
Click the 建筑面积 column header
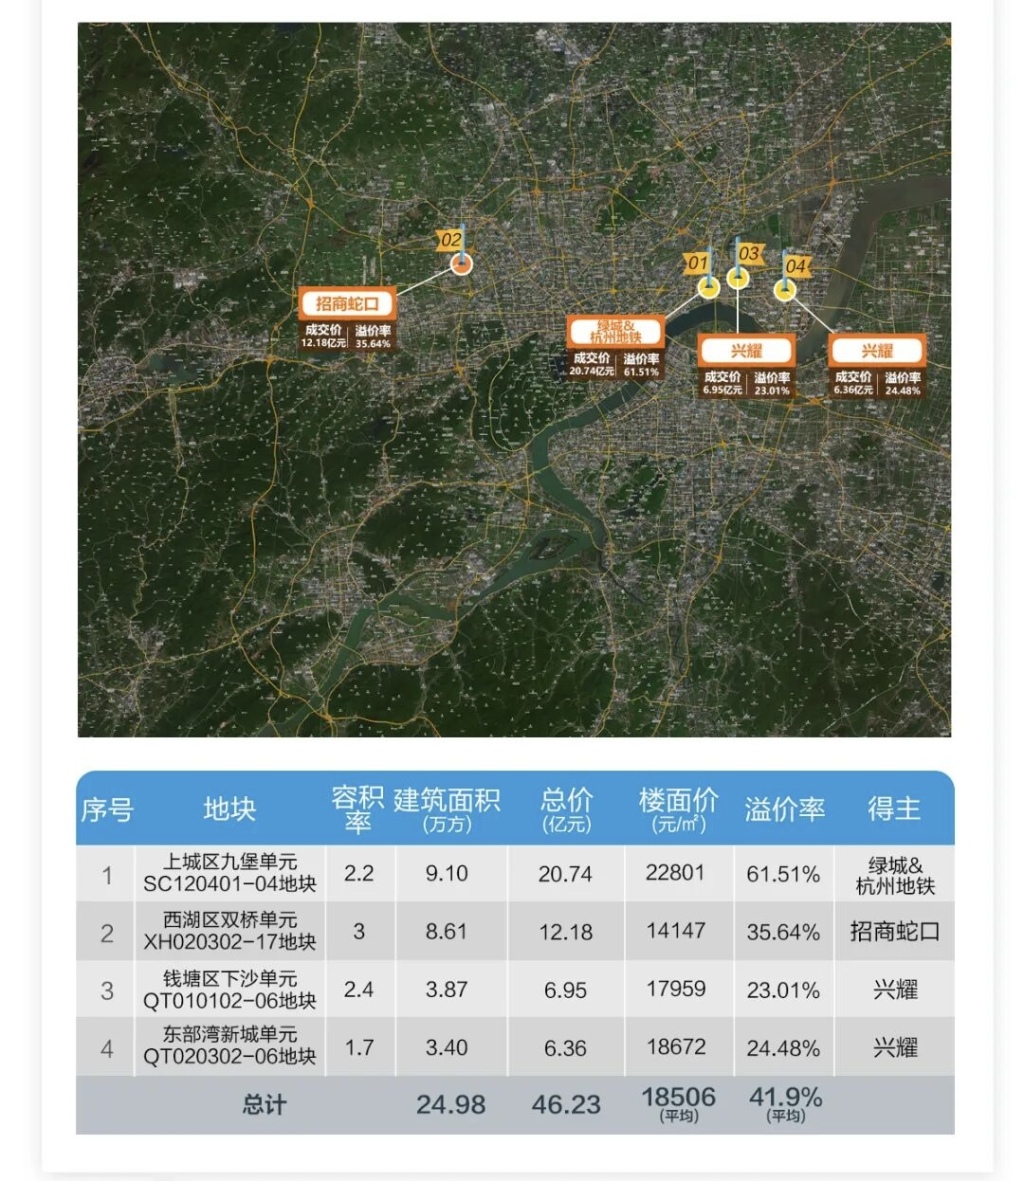point(447,810)
